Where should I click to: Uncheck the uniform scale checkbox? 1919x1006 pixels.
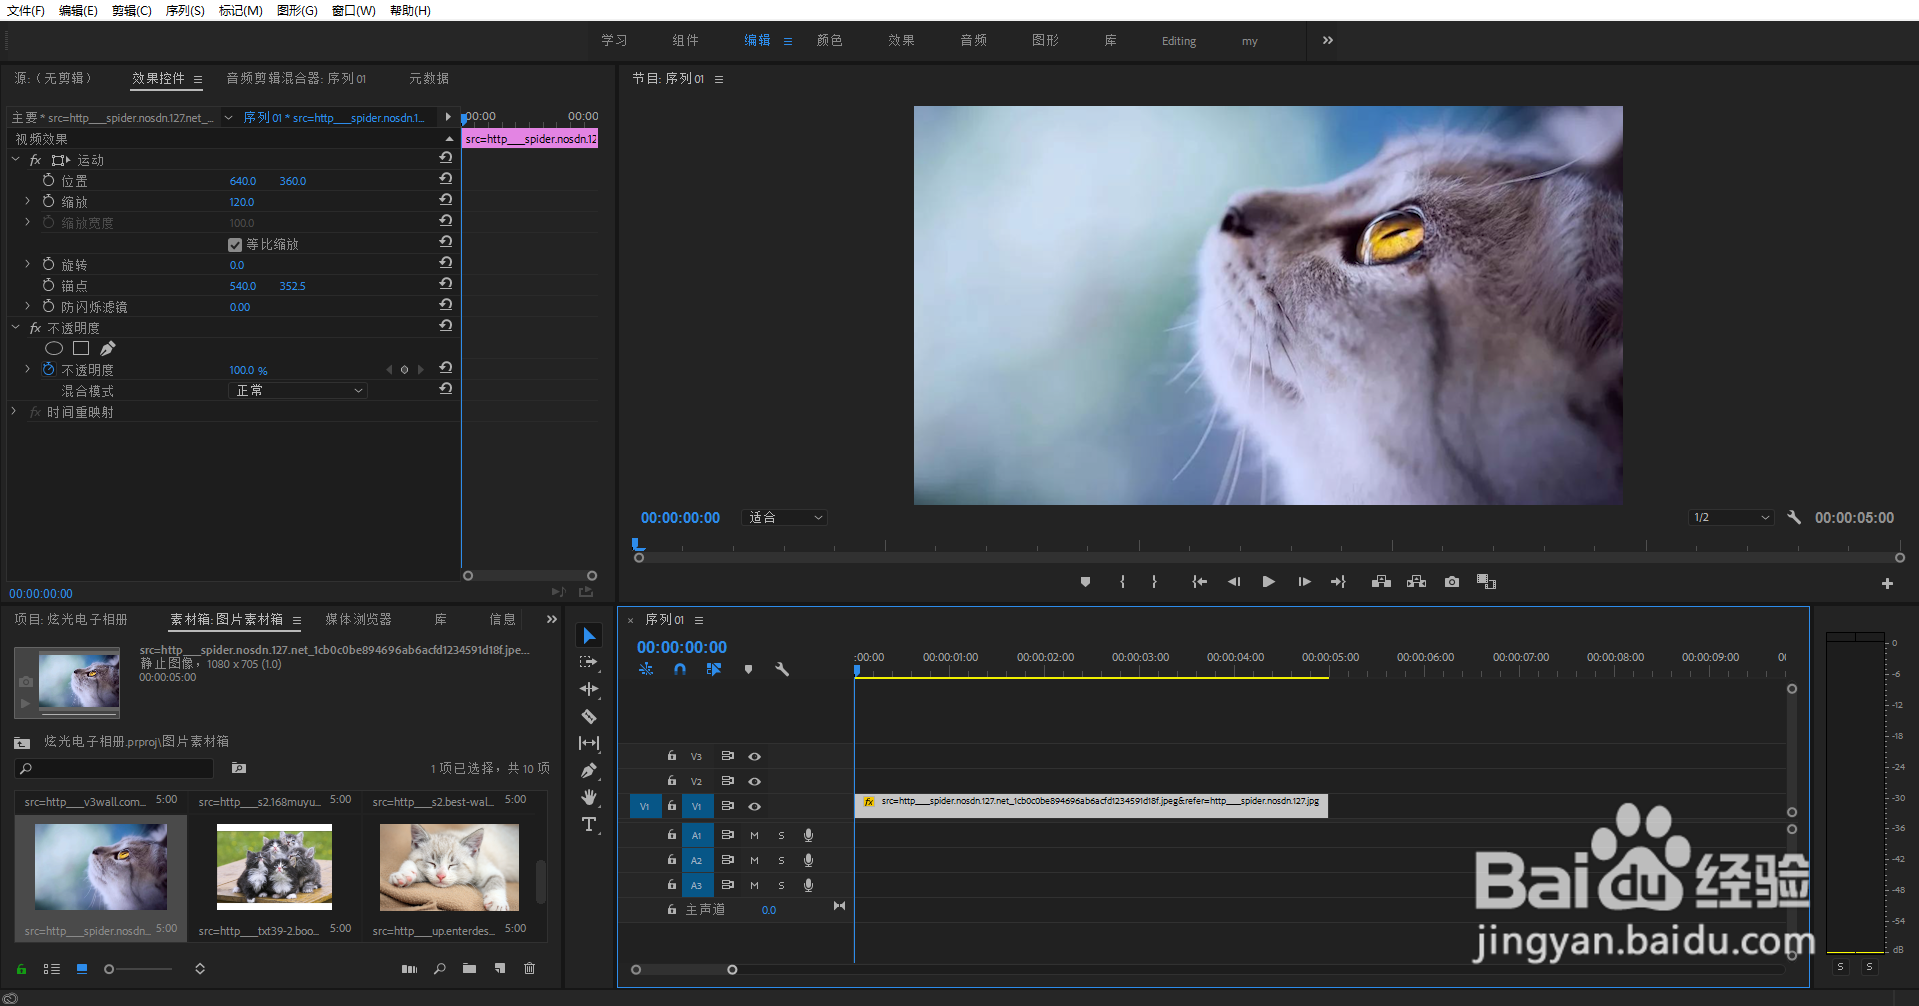tap(235, 245)
